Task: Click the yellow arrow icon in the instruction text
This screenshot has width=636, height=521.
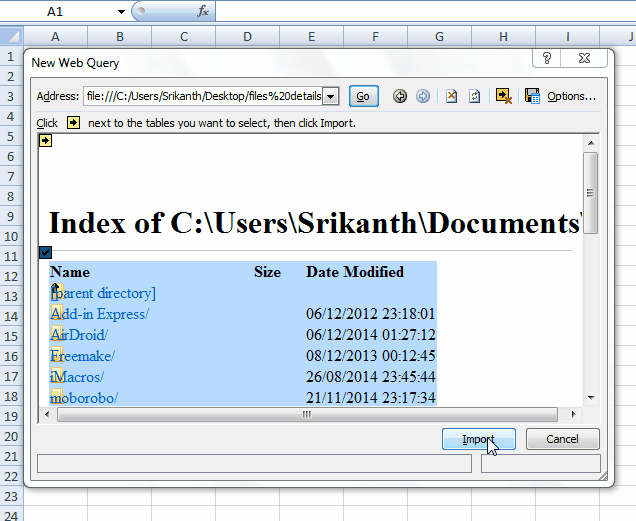Action: (x=73, y=123)
